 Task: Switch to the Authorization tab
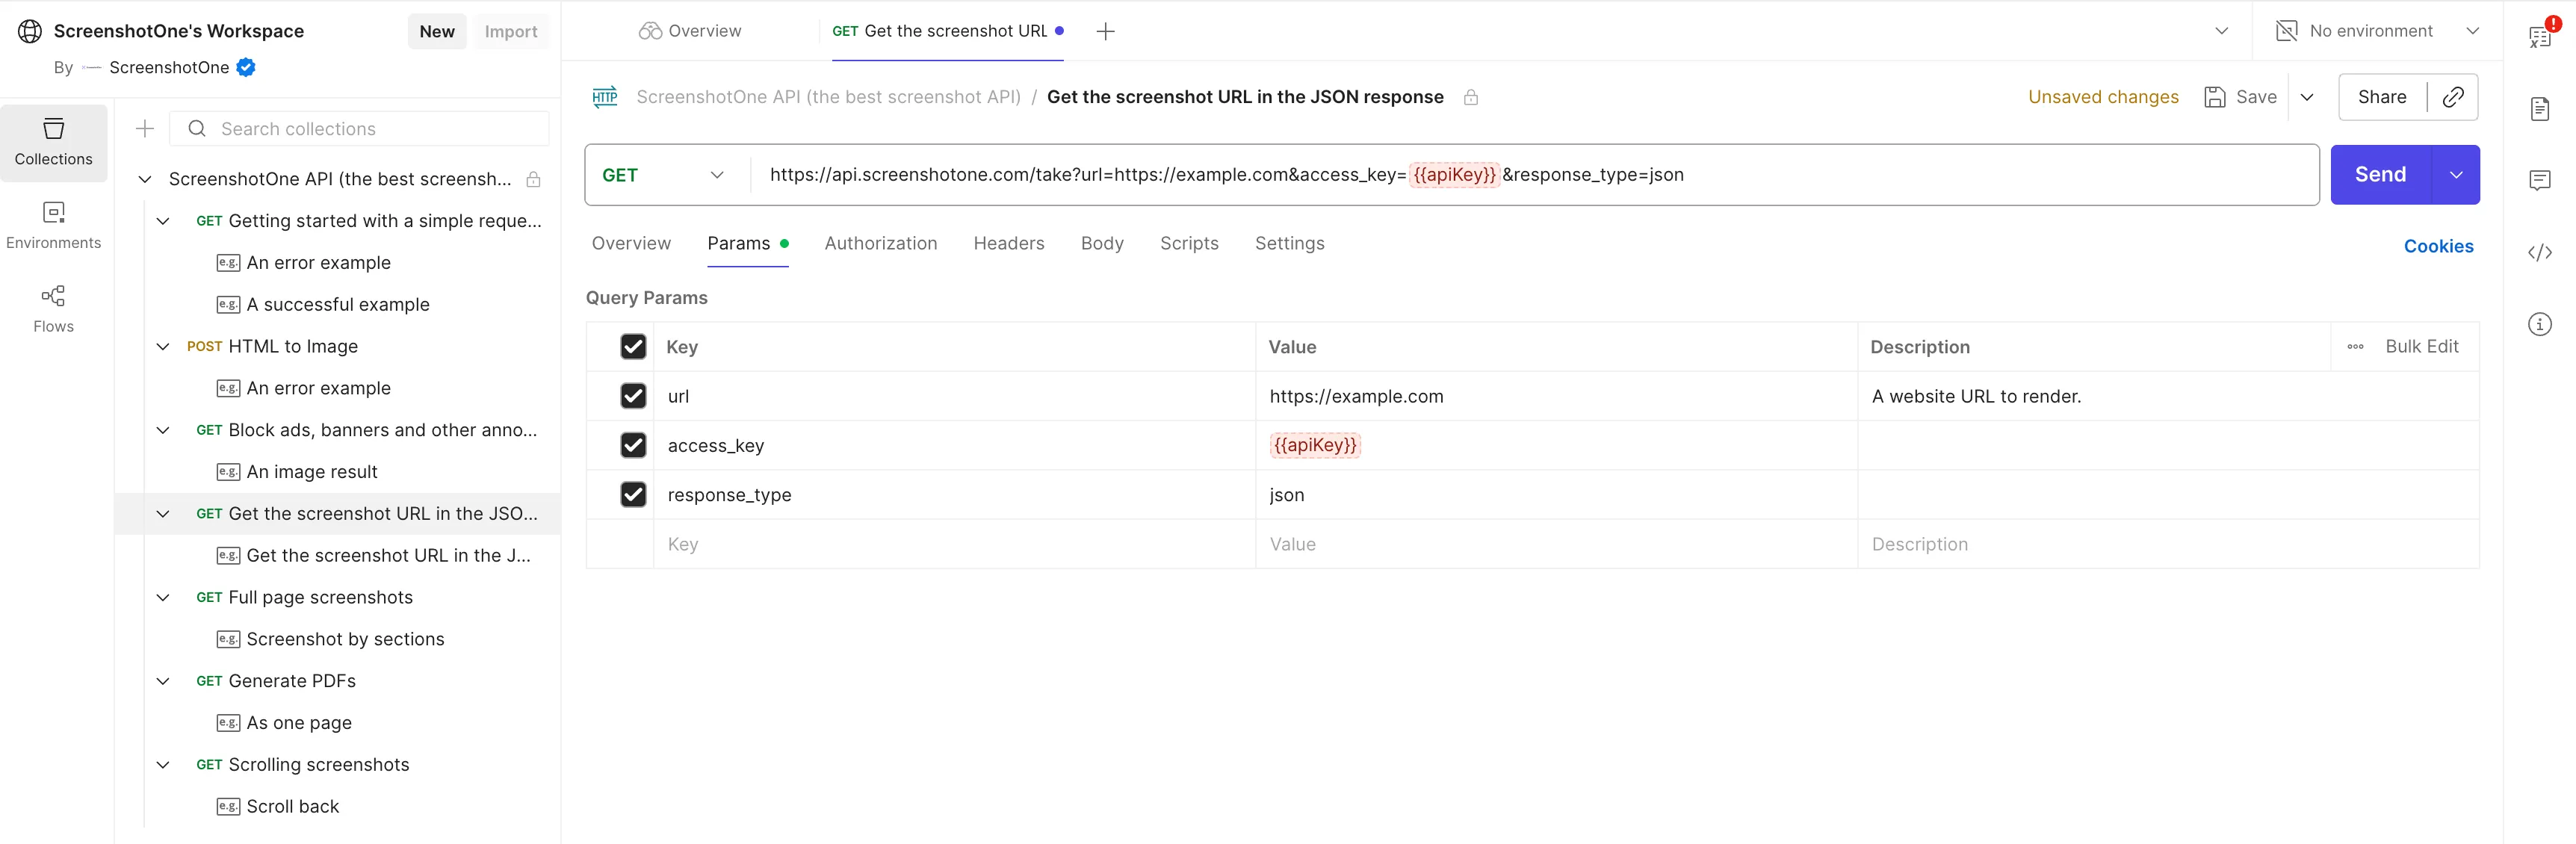880,243
